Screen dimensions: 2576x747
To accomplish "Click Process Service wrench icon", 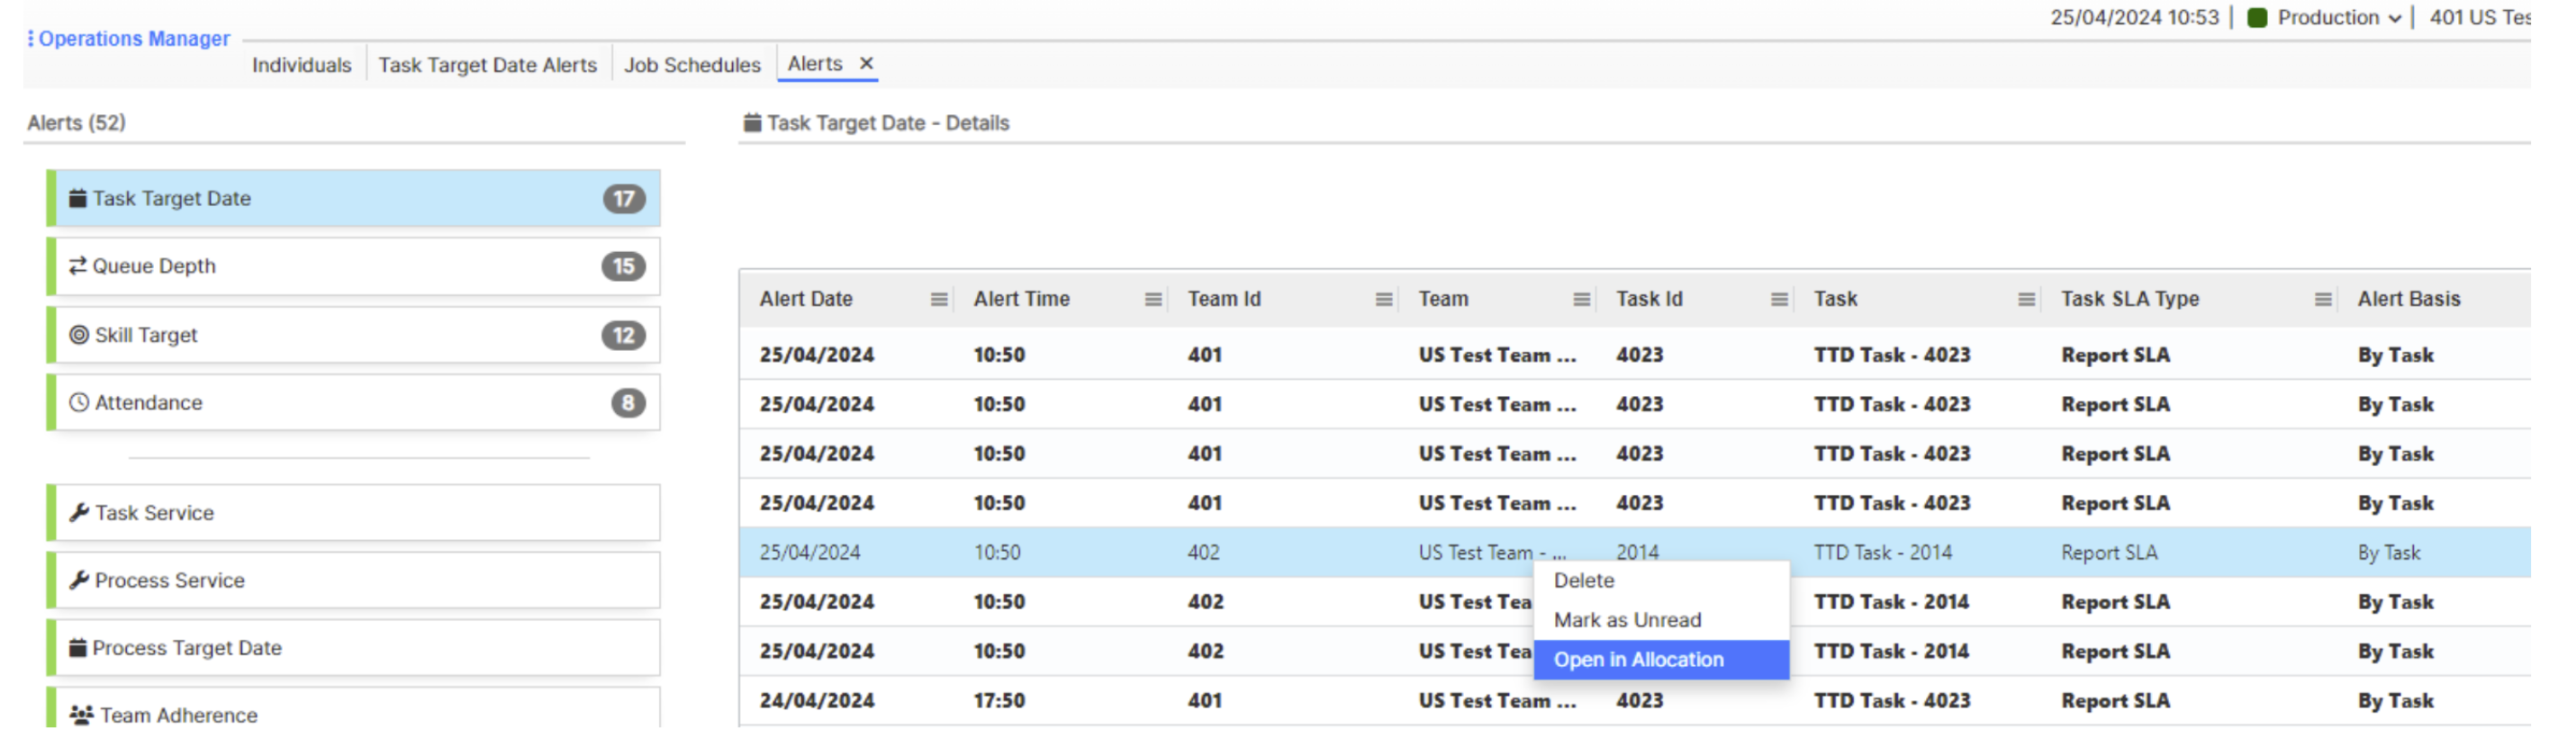I will click(79, 581).
